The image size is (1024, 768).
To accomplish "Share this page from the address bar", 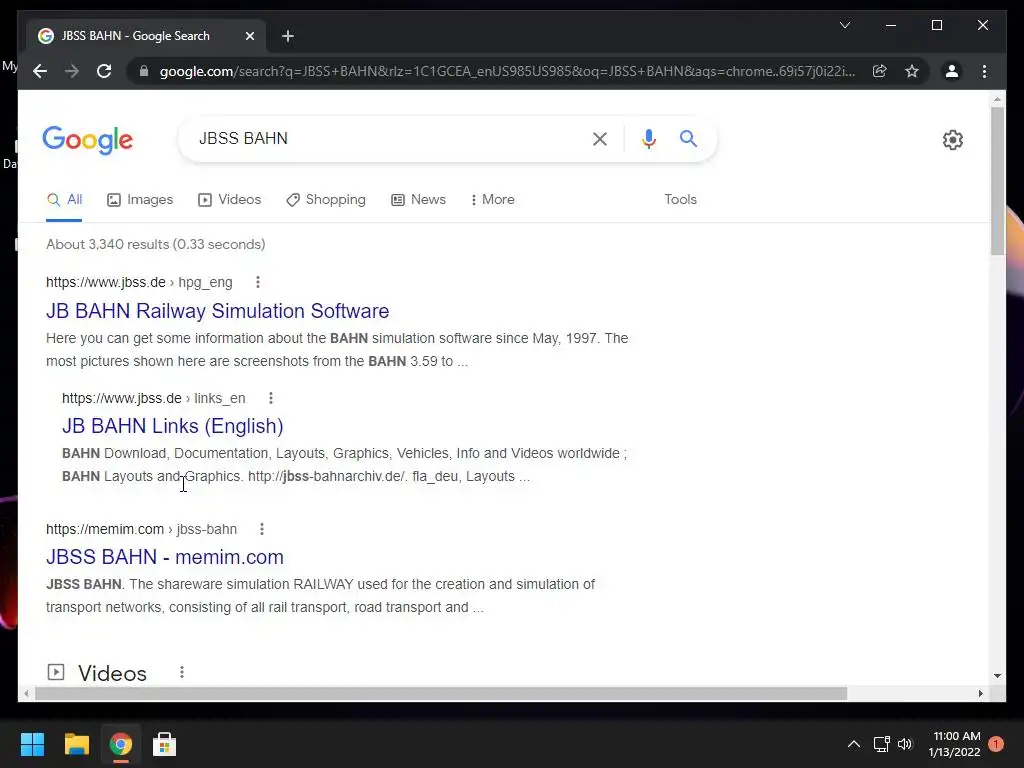I will tap(880, 71).
